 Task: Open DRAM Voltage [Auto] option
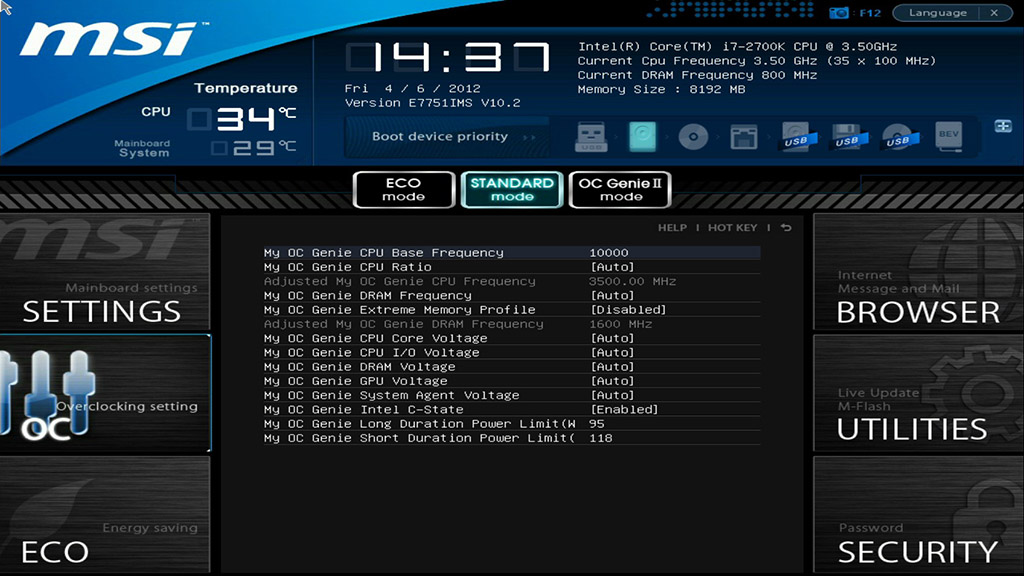[613, 367]
